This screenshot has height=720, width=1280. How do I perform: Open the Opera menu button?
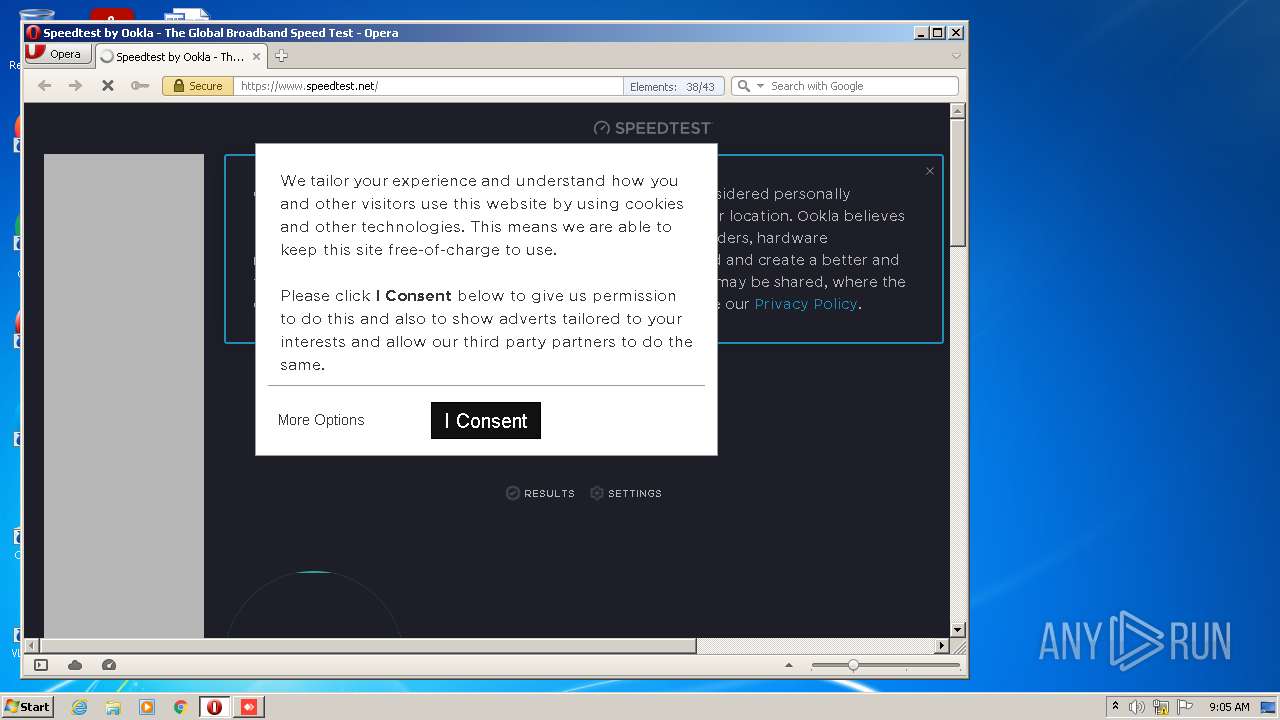click(x=58, y=54)
